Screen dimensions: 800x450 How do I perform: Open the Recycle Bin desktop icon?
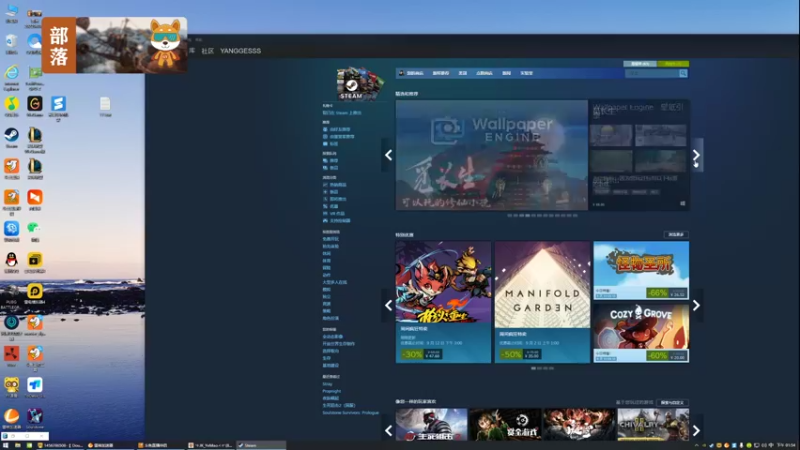(x=11, y=44)
